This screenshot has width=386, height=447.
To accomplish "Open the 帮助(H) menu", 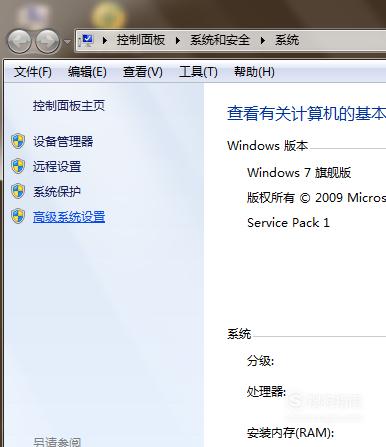I will point(254,72).
